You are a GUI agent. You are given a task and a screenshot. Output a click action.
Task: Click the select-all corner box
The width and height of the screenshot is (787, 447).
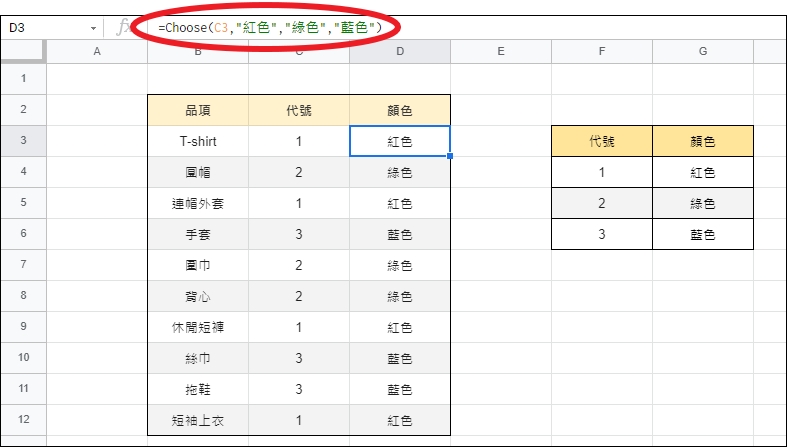click(x=23, y=51)
